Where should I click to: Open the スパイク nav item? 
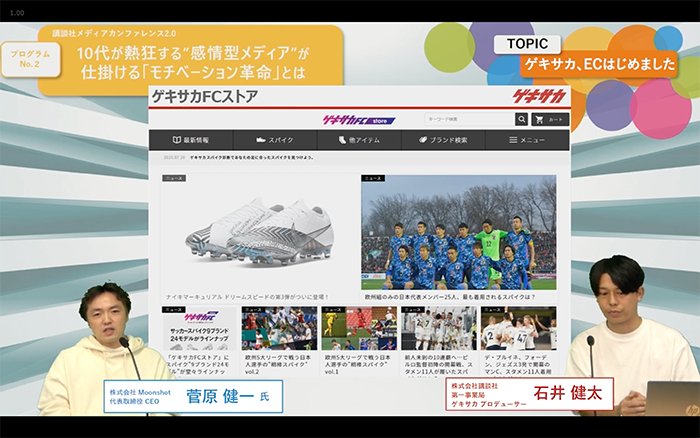[x=275, y=140]
